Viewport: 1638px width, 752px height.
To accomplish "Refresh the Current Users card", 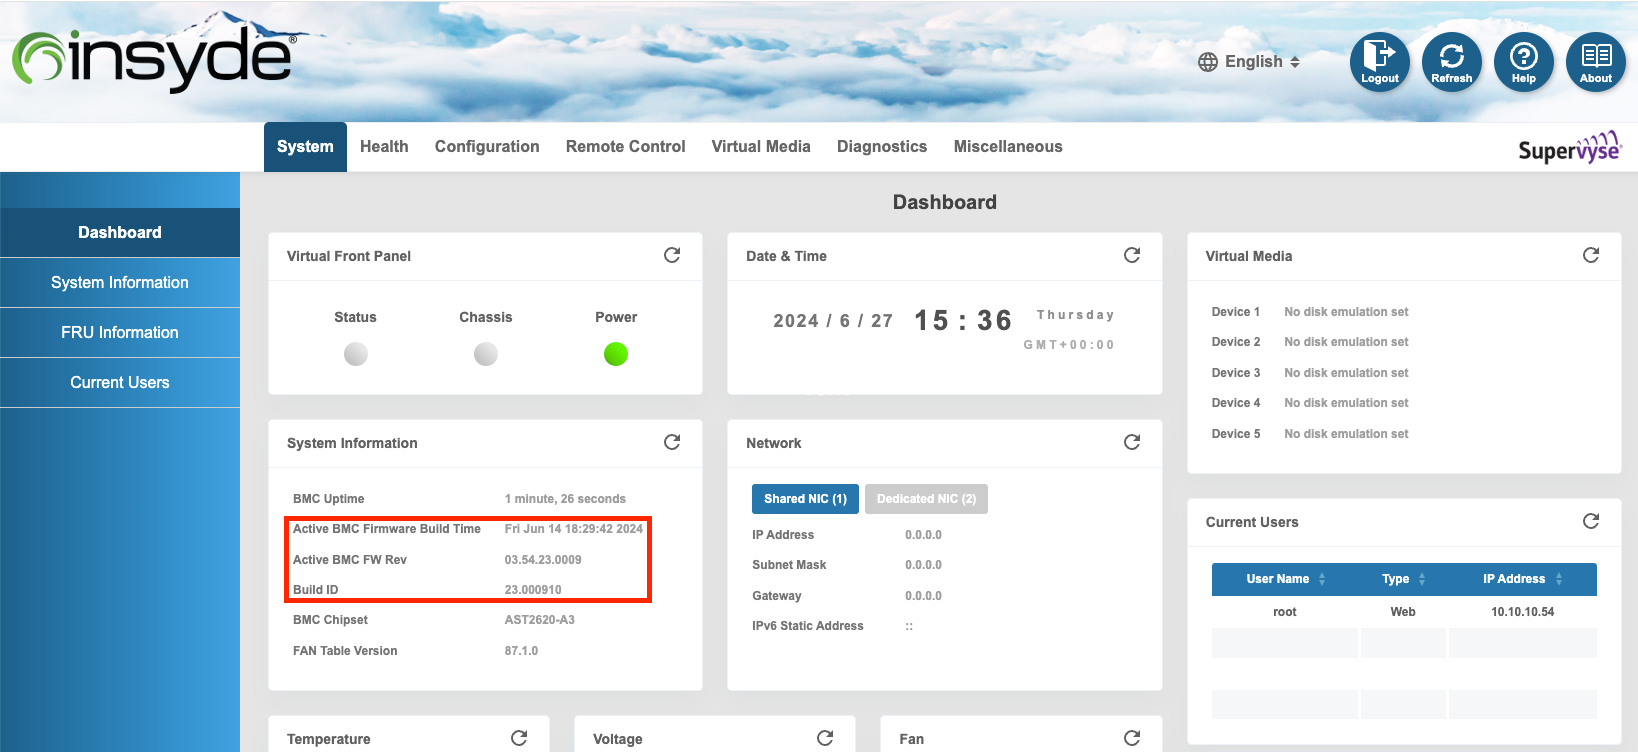I will coord(1591,521).
